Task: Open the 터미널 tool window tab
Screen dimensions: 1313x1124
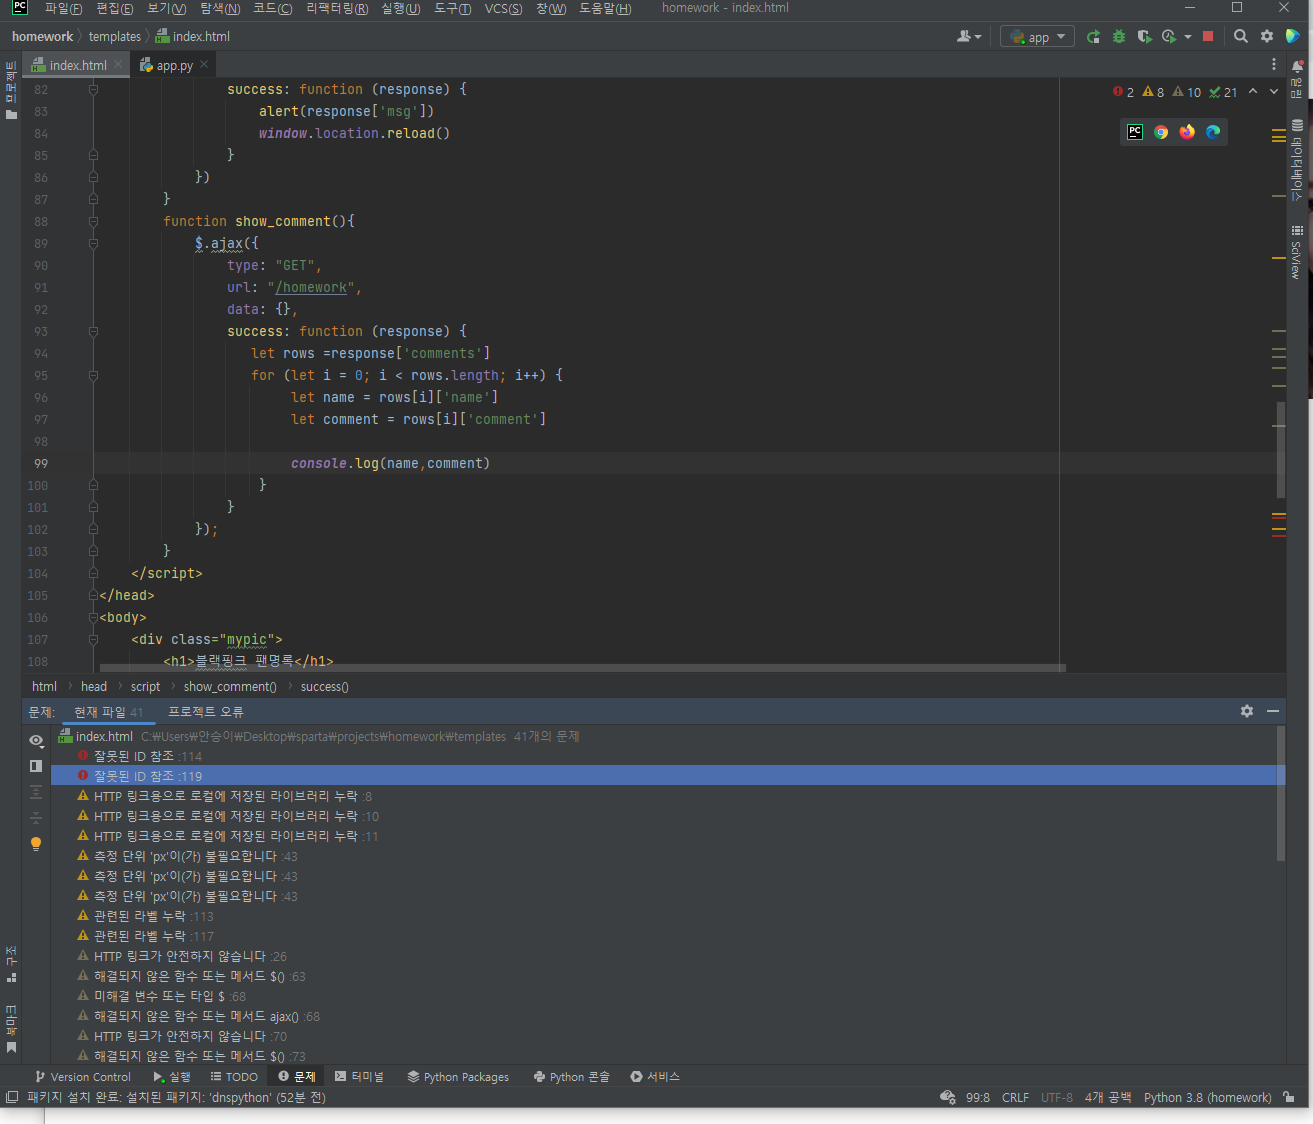Action: click(359, 1077)
